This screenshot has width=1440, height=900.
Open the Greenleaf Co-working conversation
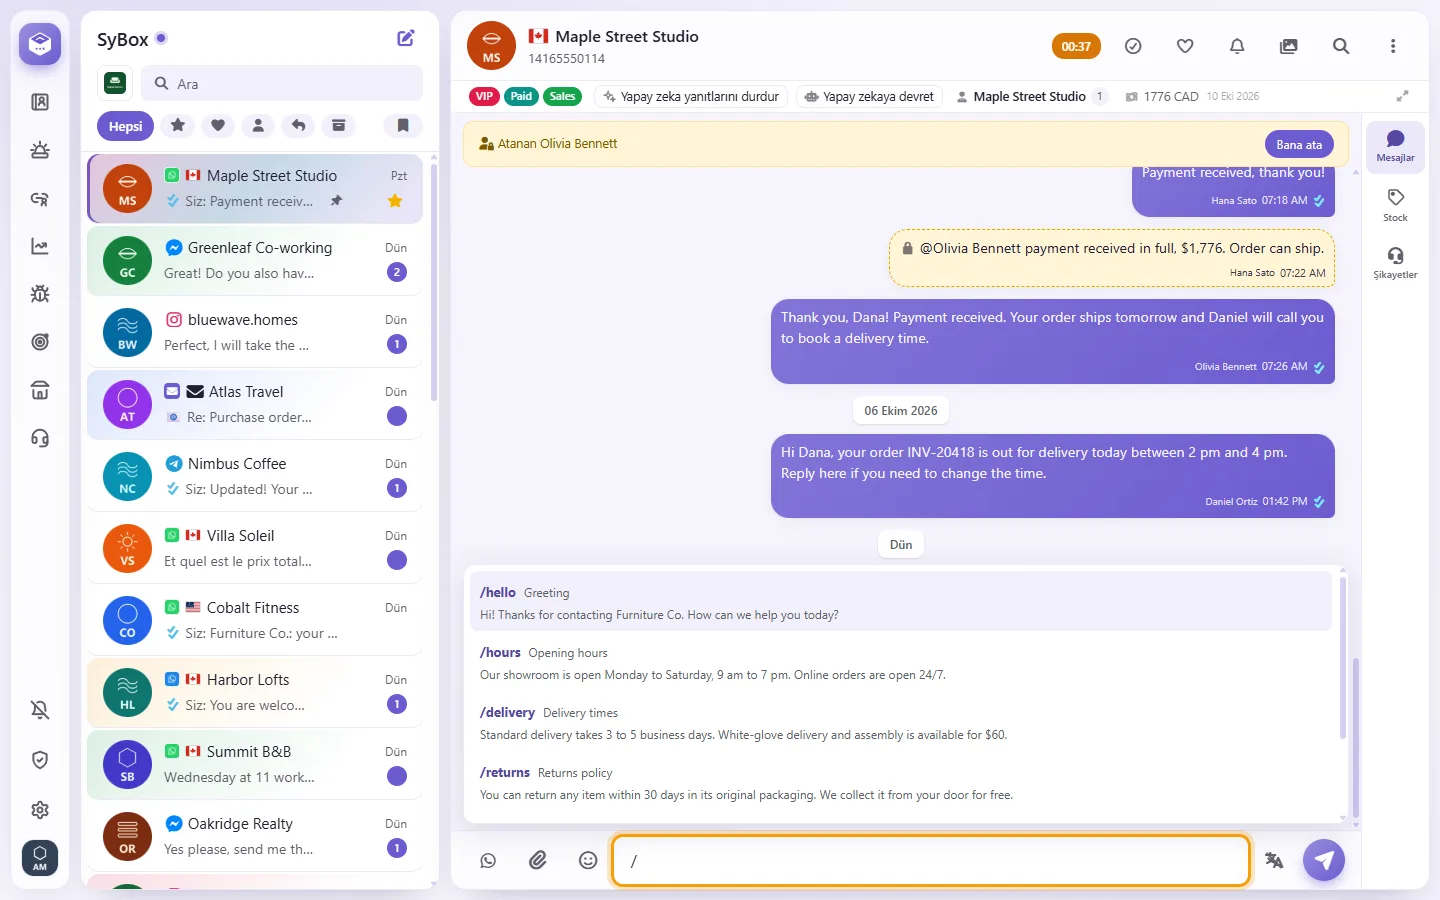coord(255,260)
